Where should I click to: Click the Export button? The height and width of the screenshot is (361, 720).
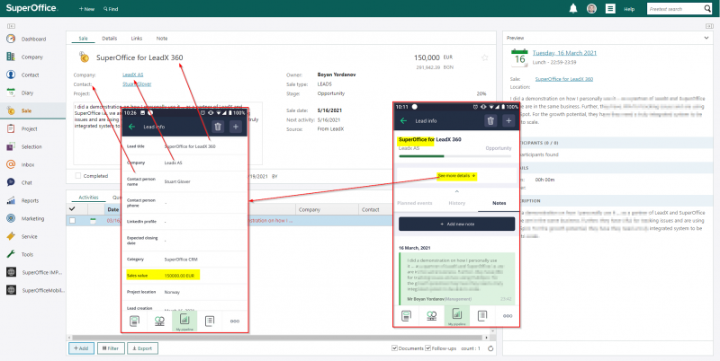(x=142, y=349)
